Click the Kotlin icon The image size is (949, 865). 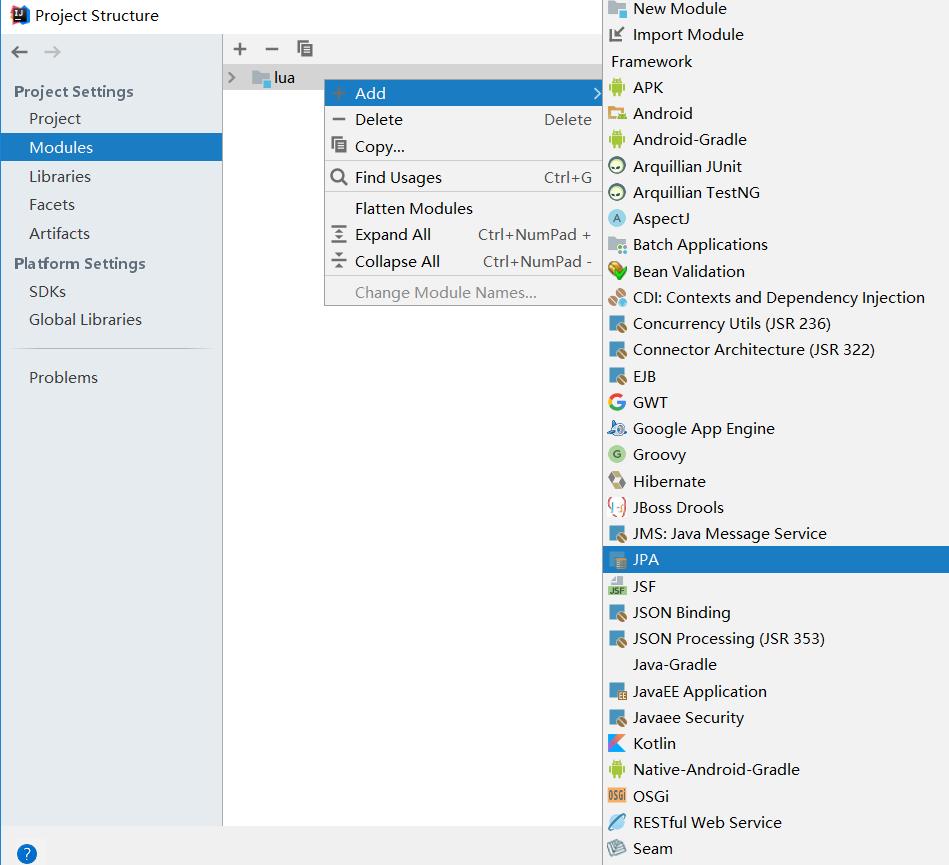click(x=617, y=743)
